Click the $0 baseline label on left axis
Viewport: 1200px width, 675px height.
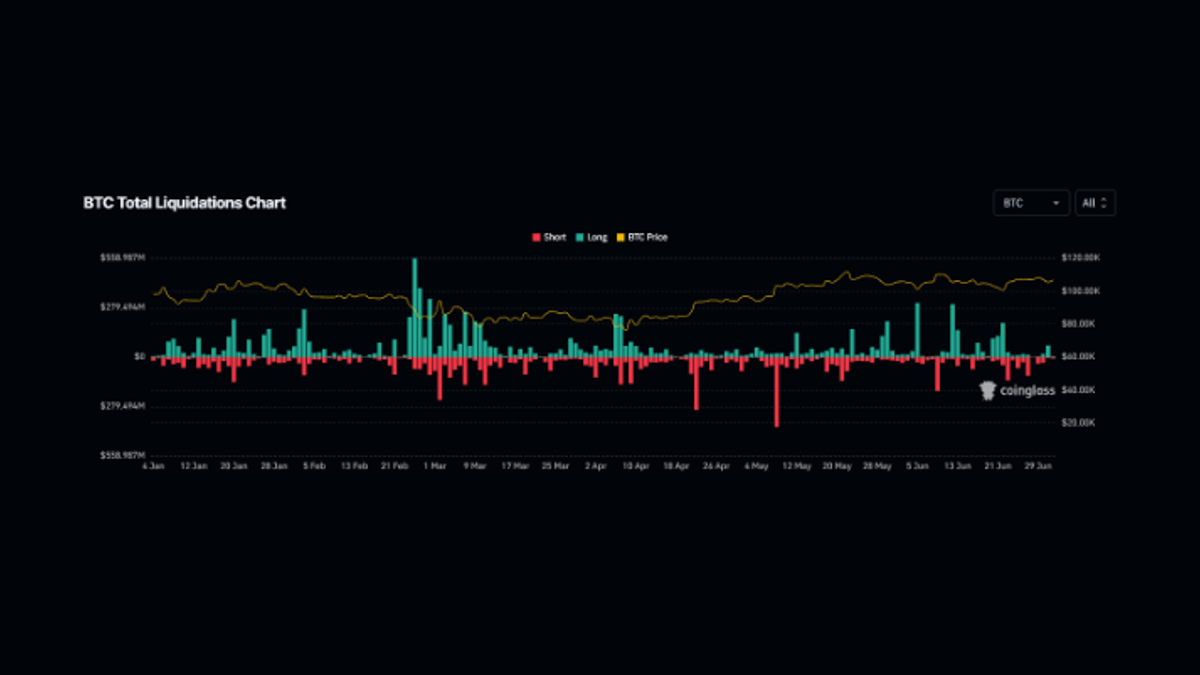139,356
